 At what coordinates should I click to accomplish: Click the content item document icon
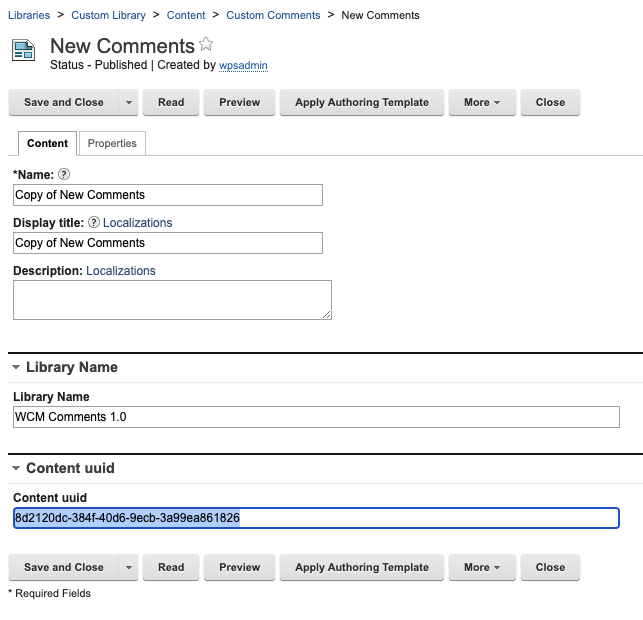point(23,50)
